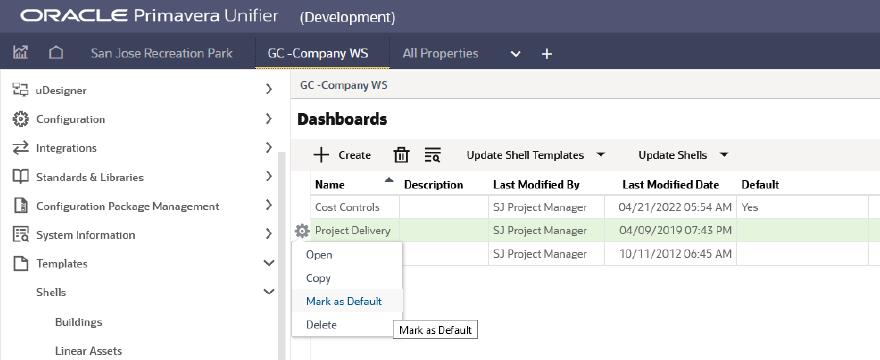This screenshot has width=880, height=360.
Task: Click the Standards & Libraries book icon
Action: pos(20,177)
